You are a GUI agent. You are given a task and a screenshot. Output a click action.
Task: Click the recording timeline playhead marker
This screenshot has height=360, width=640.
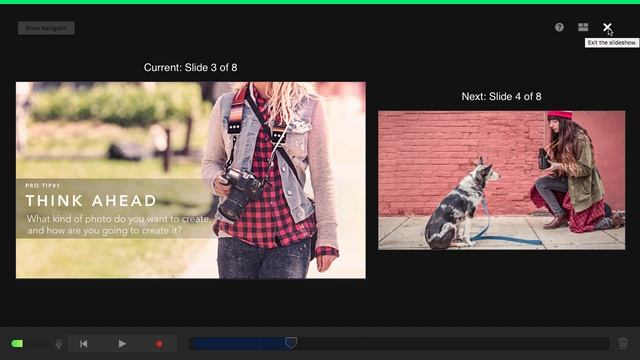pos(291,343)
